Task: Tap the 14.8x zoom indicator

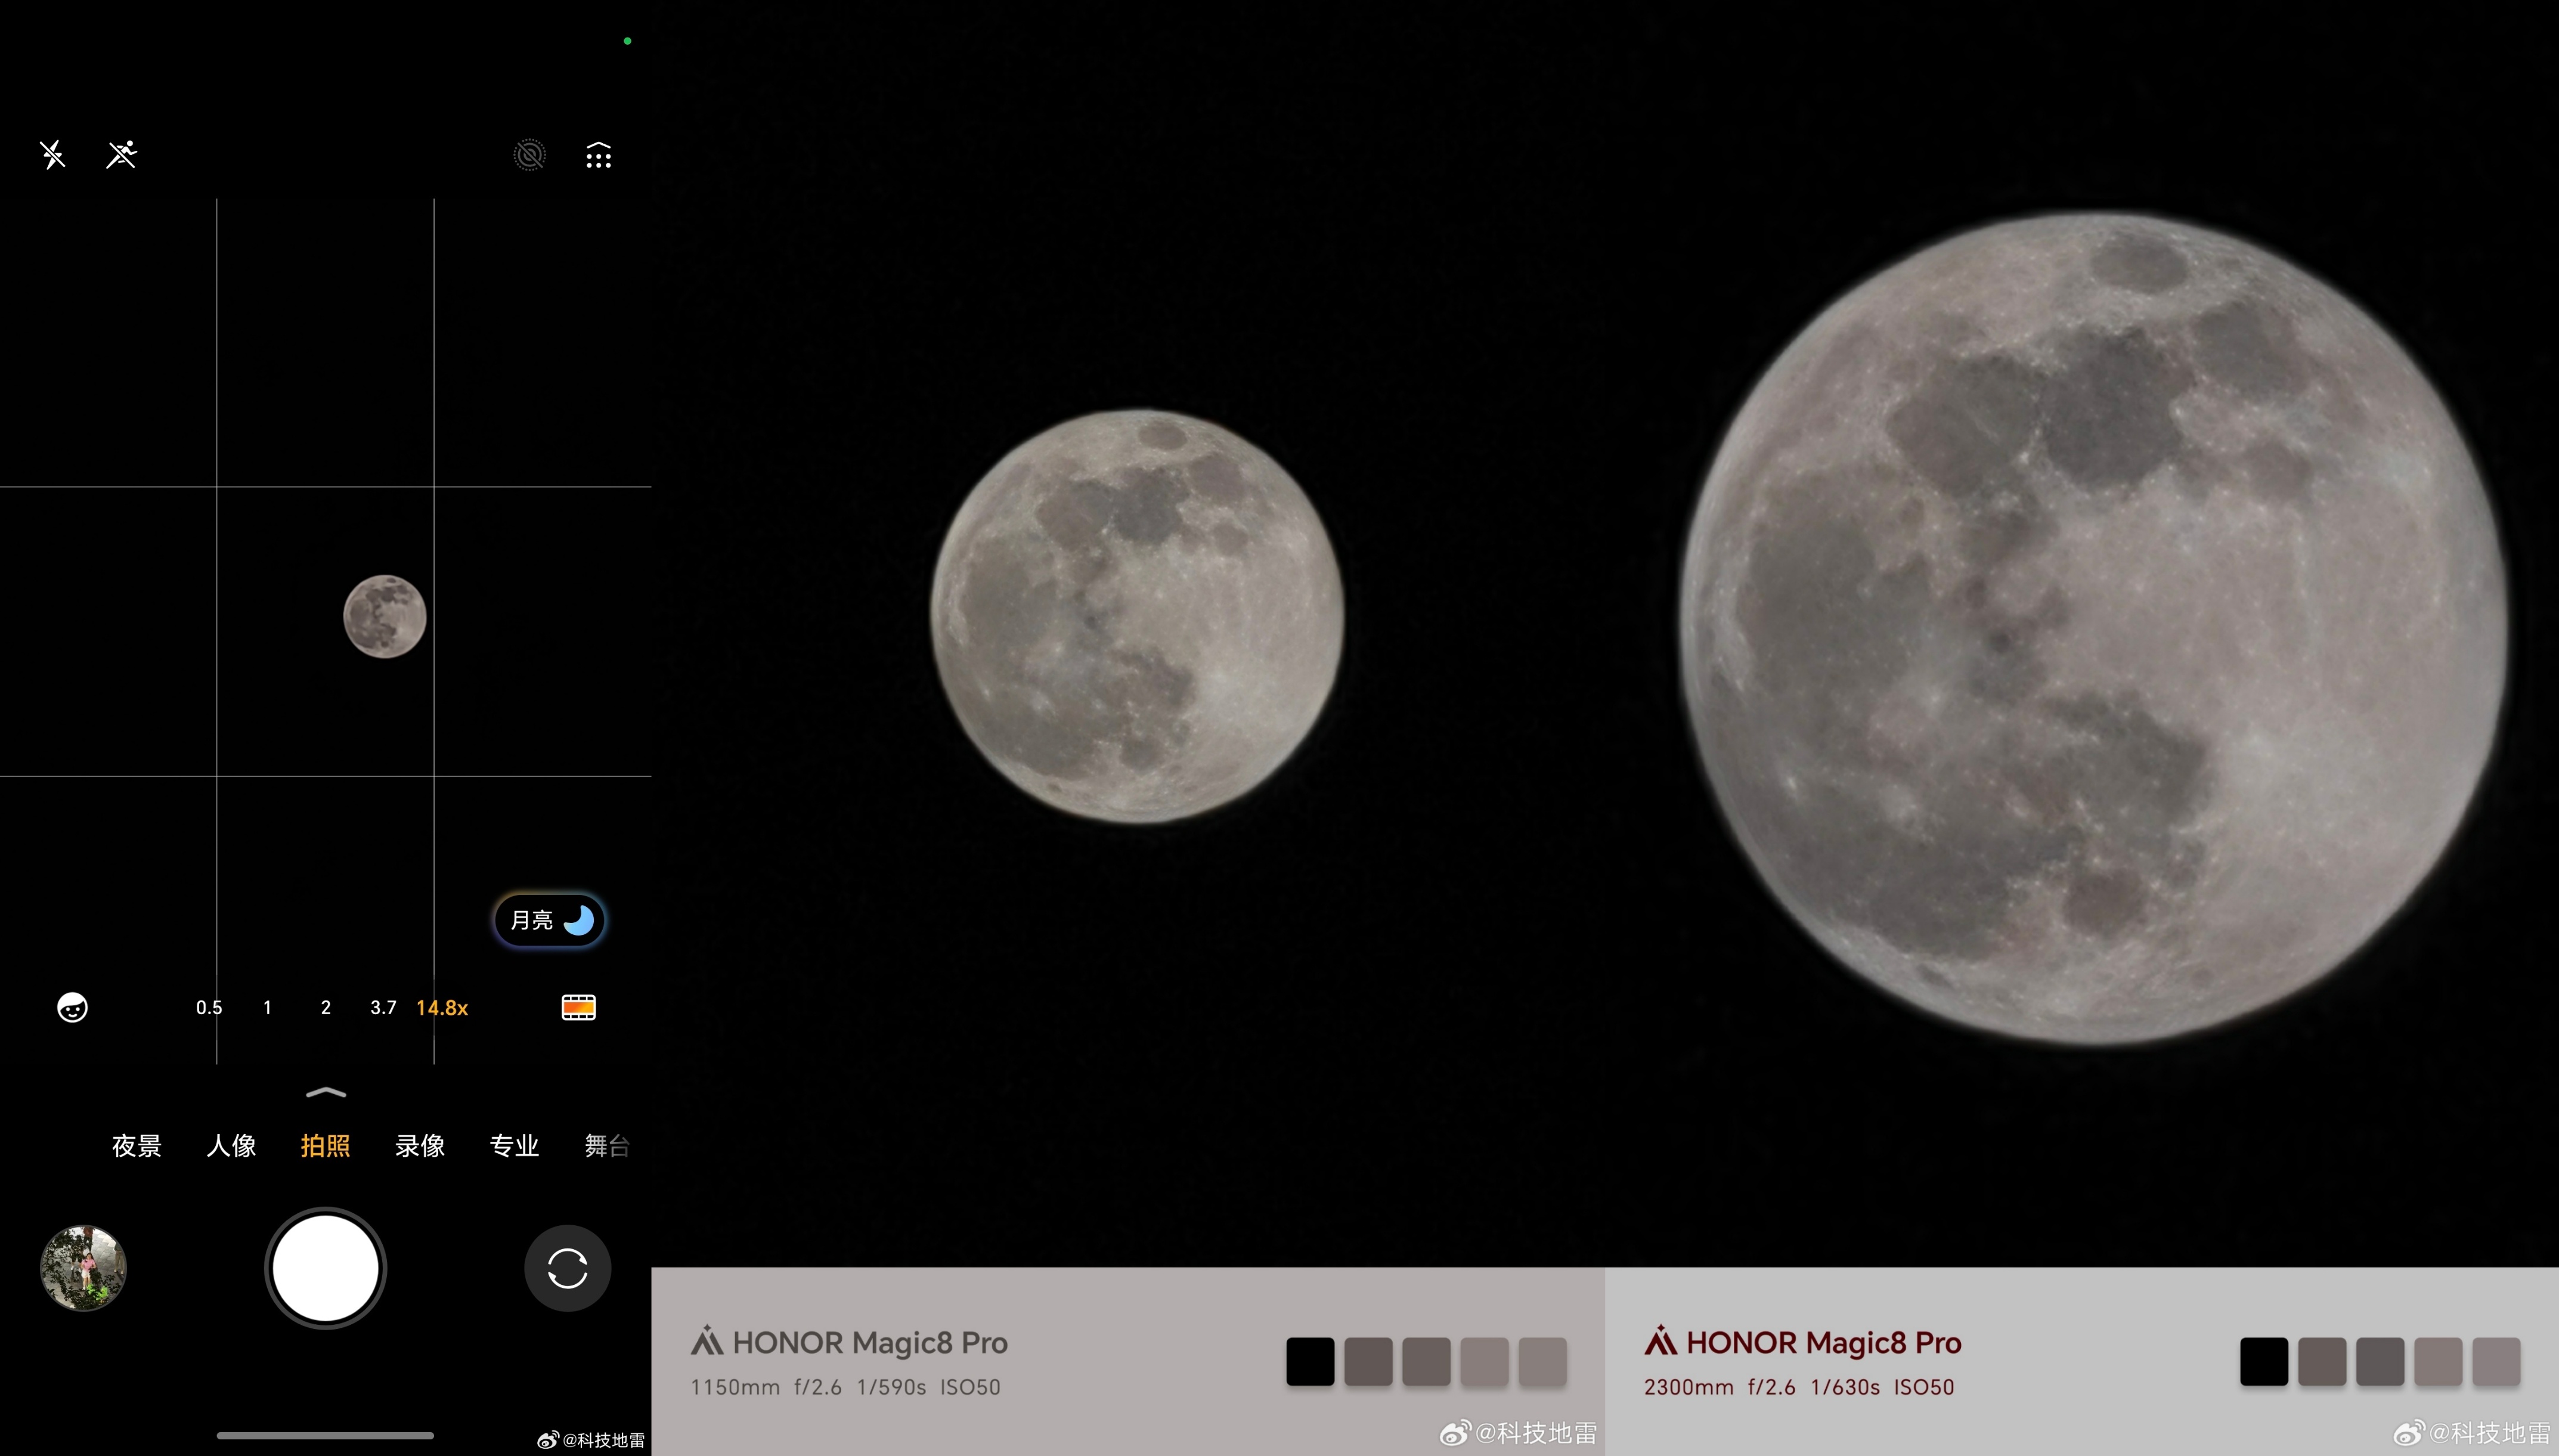Action: tap(442, 1007)
